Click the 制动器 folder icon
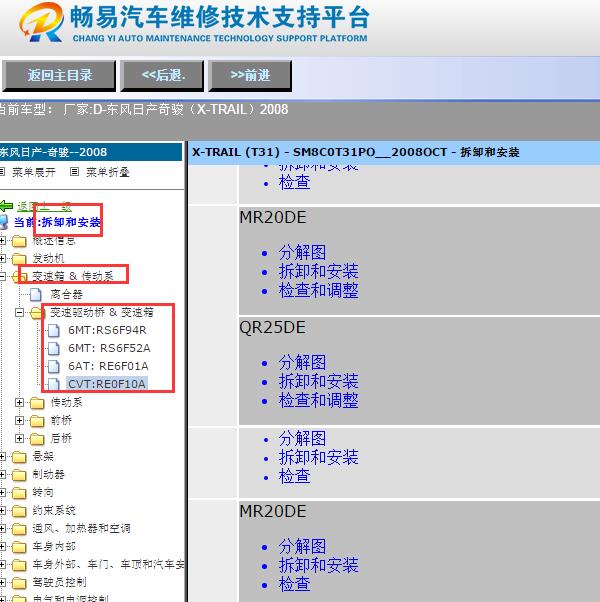 click(19, 475)
